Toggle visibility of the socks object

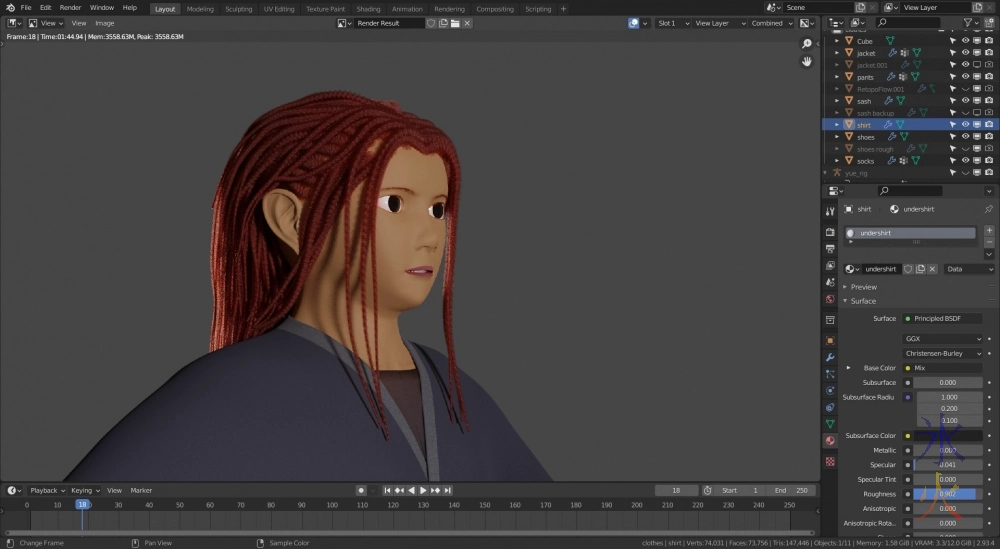(965, 161)
